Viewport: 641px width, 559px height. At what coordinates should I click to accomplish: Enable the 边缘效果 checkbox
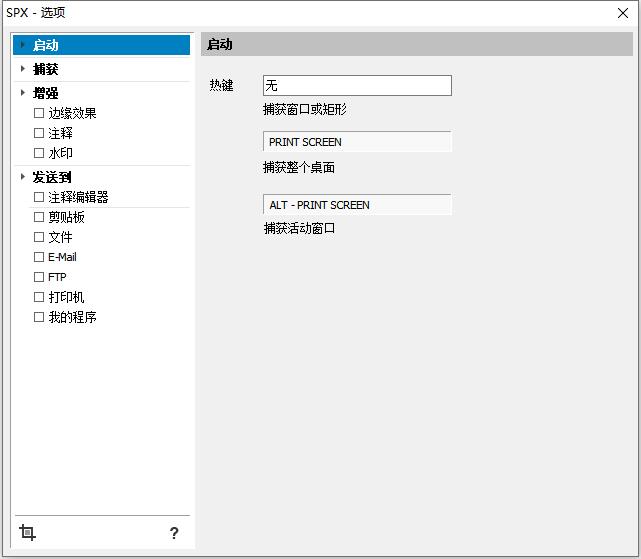[39, 113]
